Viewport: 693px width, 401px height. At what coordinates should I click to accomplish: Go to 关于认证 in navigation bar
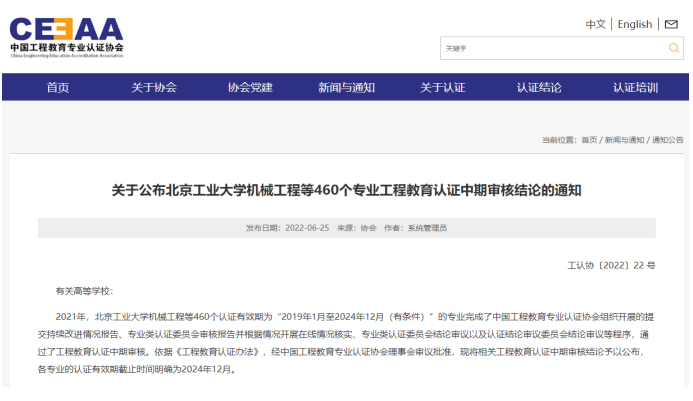(x=442, y=87)
